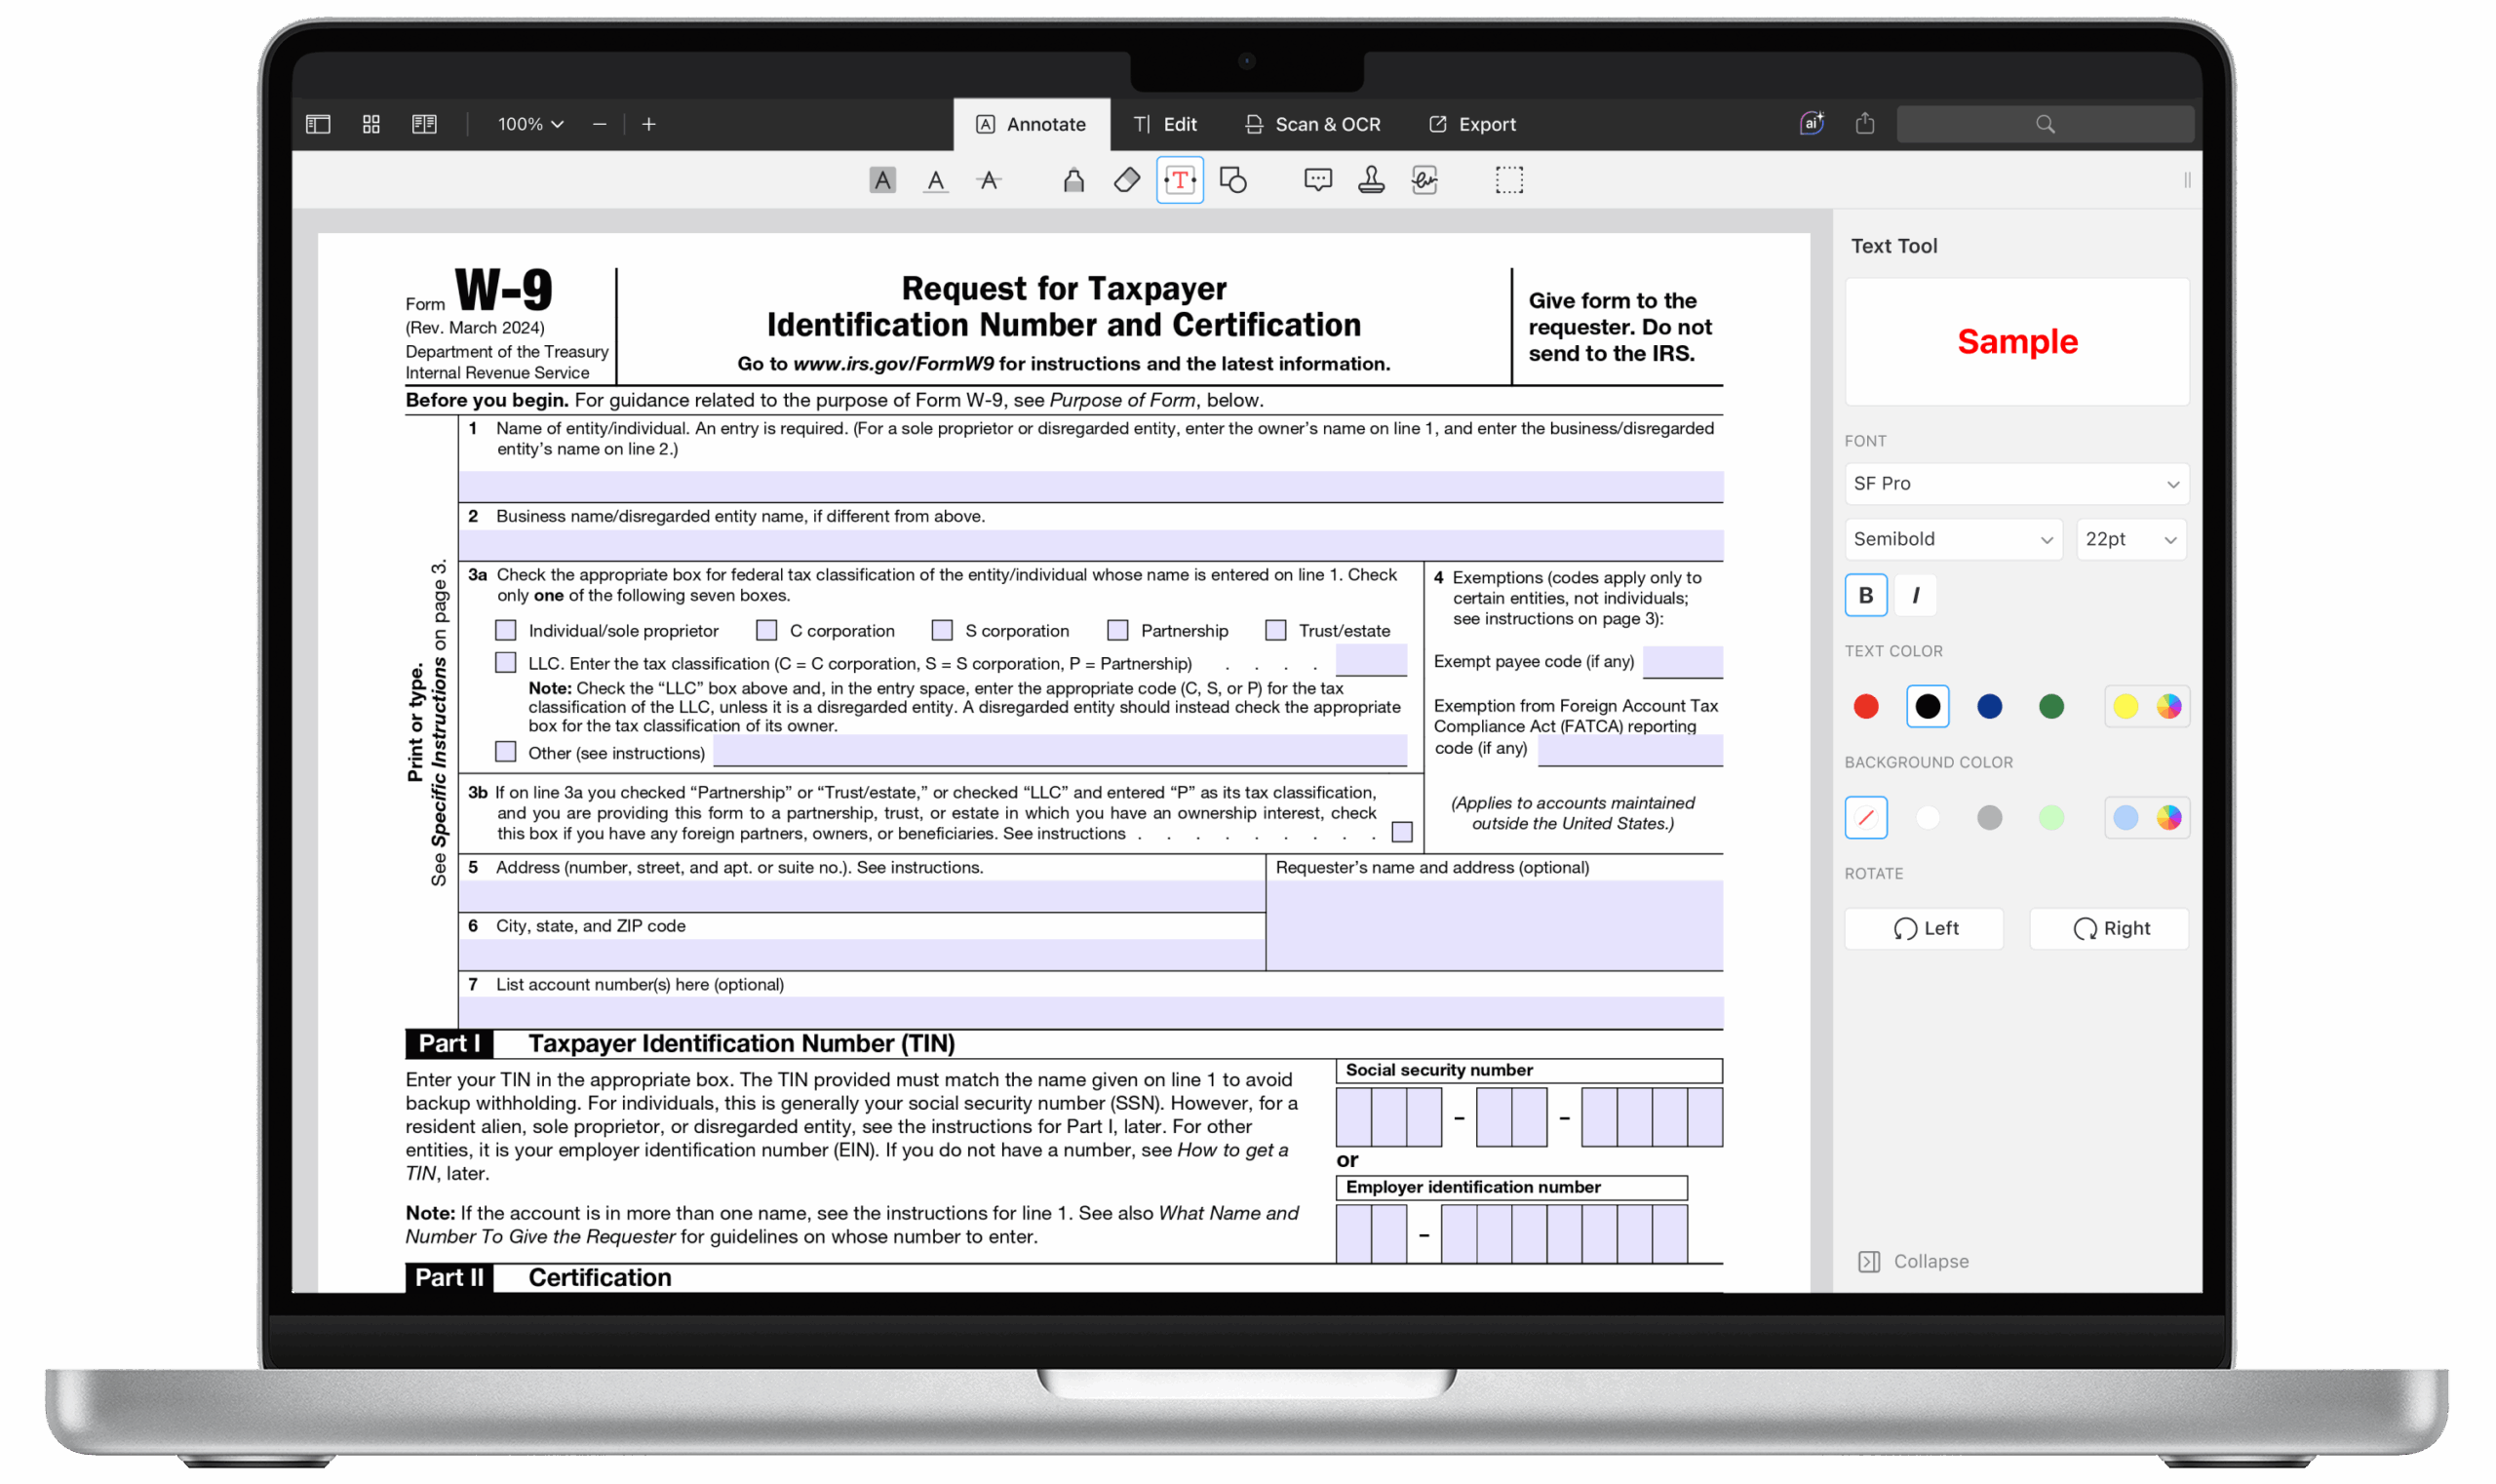Check the Individual/sole proprietor box
This screenshot has height=1484, width=2496.
click(x=505, y=630)
